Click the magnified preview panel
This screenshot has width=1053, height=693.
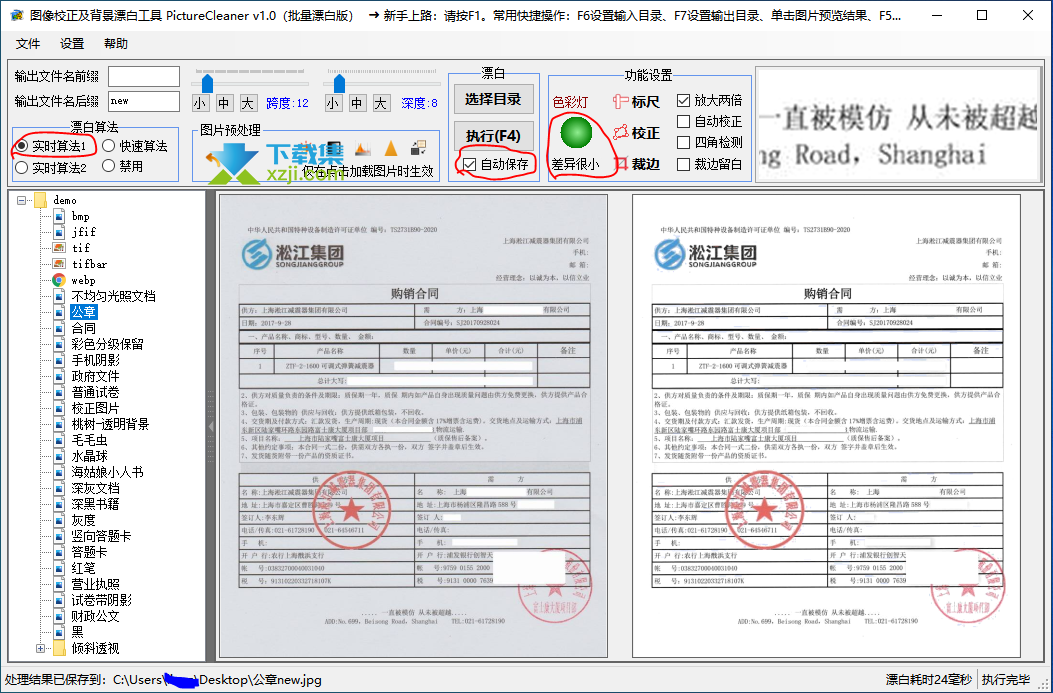pos(898,124)
